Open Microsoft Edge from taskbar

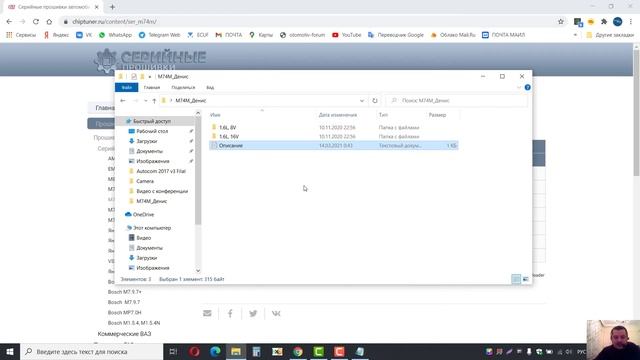(215, 351)
